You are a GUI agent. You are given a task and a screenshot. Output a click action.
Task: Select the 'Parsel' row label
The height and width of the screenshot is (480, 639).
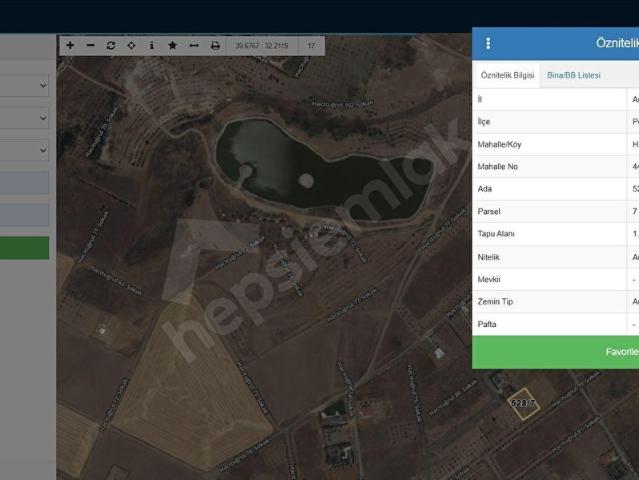point(489,211)
